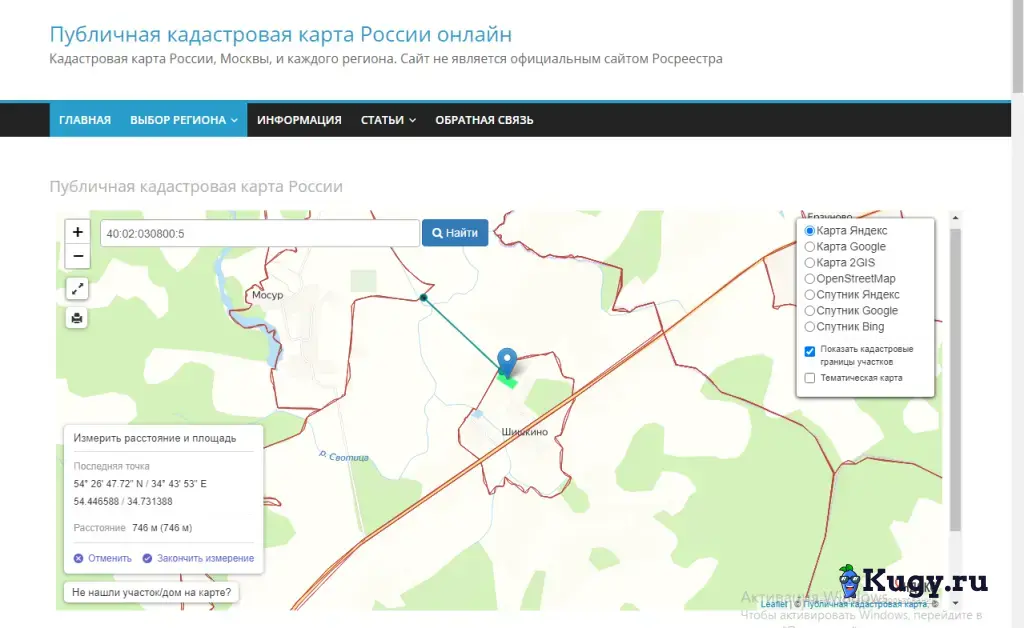Image resolution: width=1024 pixels, height=628 pixels.
Task: Expand the Статьи dropdown menu
Action: click(388, 120)
